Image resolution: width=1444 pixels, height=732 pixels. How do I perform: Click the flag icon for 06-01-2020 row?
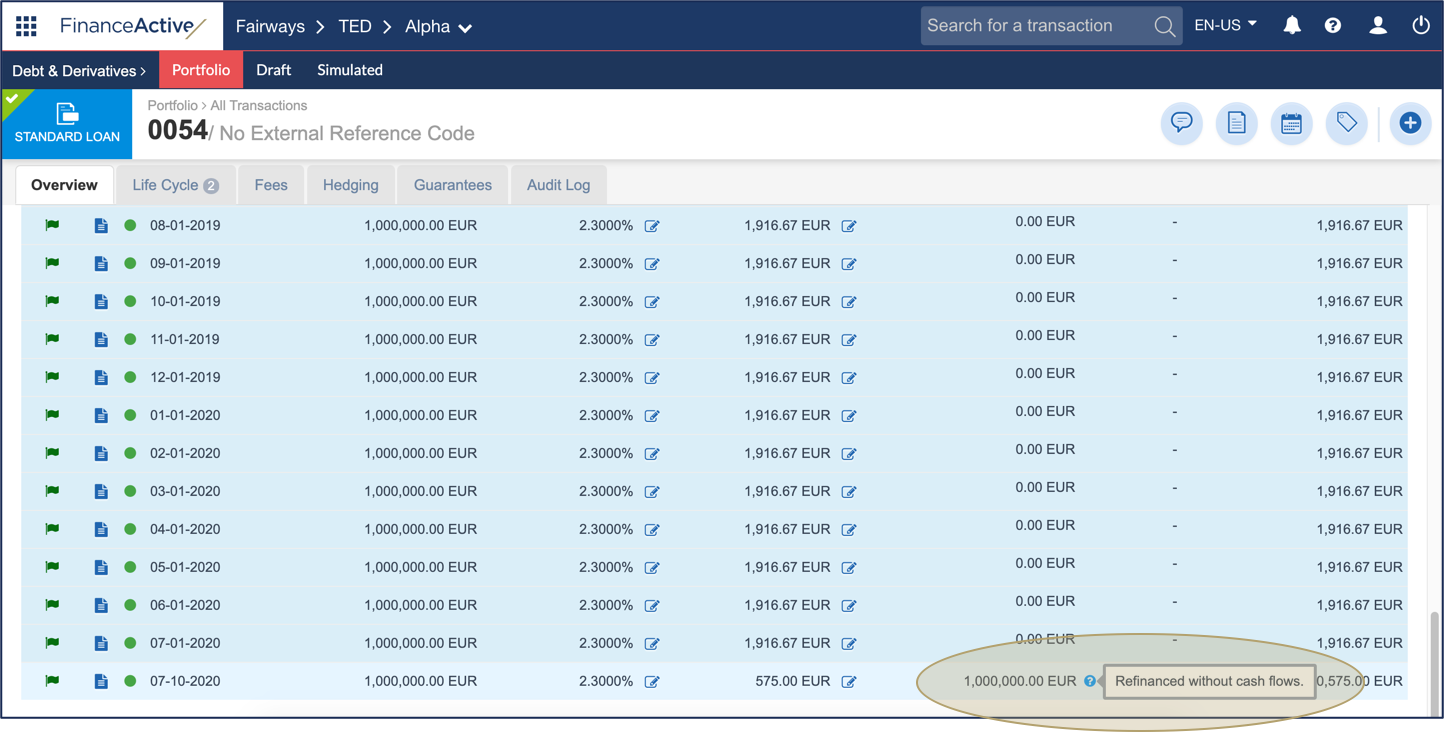click(x=52, y=605)
